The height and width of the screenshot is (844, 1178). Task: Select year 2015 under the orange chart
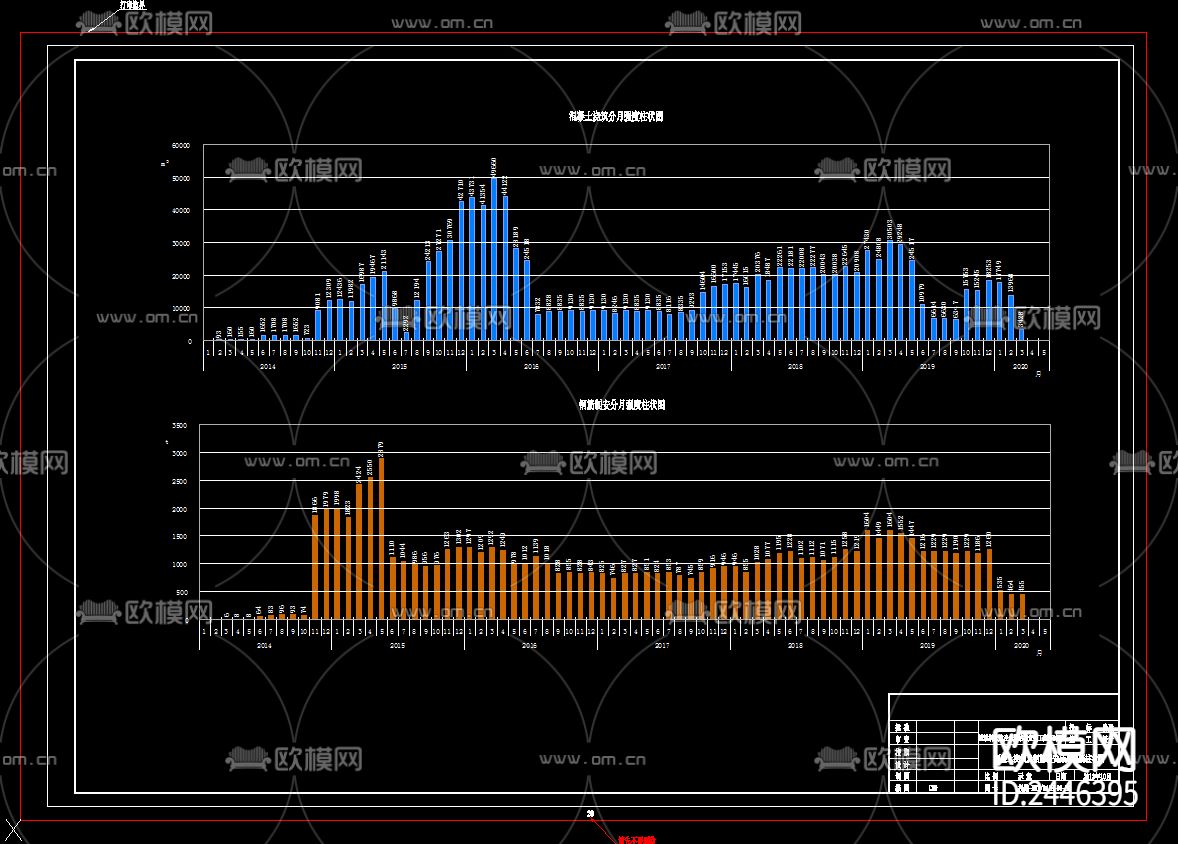[397, 646]
